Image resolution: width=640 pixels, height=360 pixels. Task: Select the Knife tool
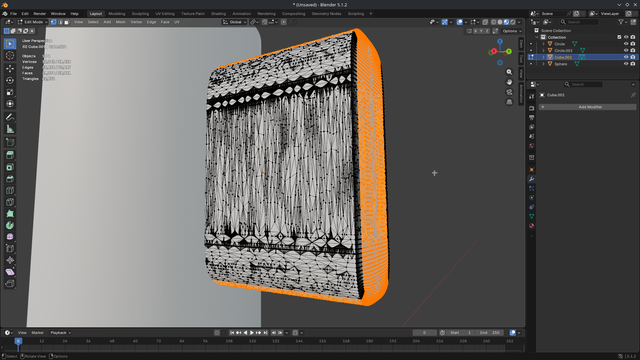coord(10,202)
